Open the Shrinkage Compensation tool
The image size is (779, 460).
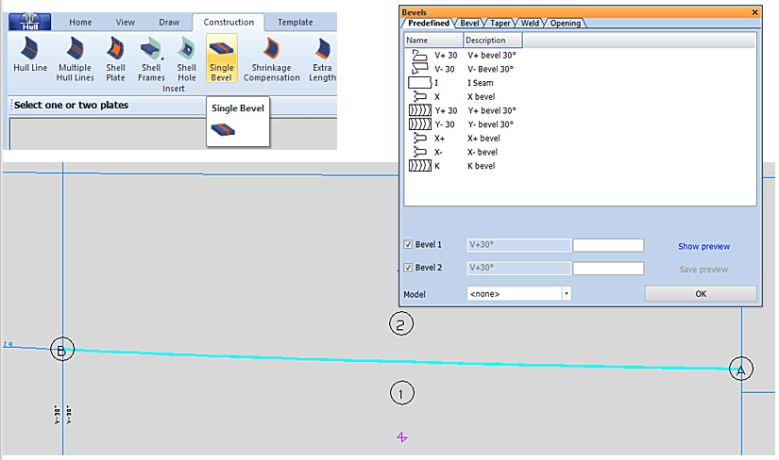(x=270, y=58)
